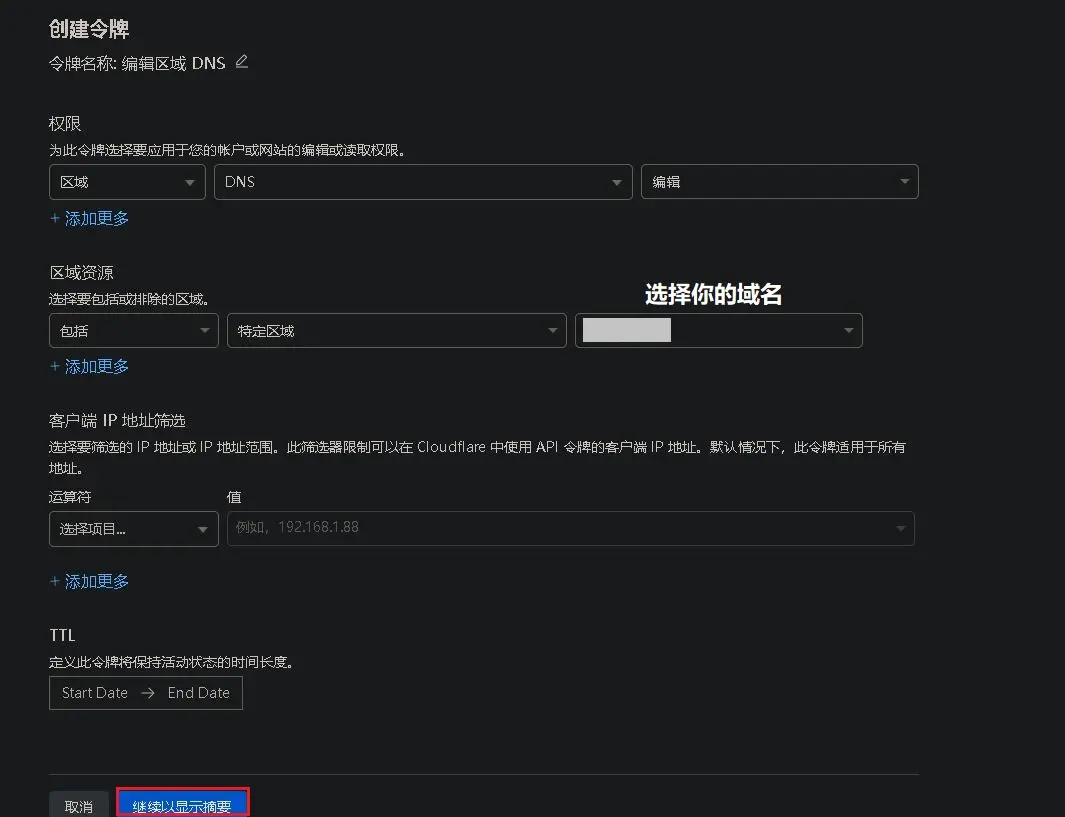Click the pencil icon to edit token name

(x=241, y=62)
